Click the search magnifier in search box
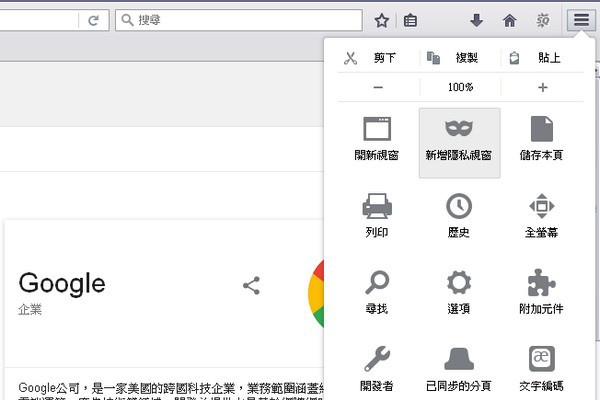 click(127, 20)
